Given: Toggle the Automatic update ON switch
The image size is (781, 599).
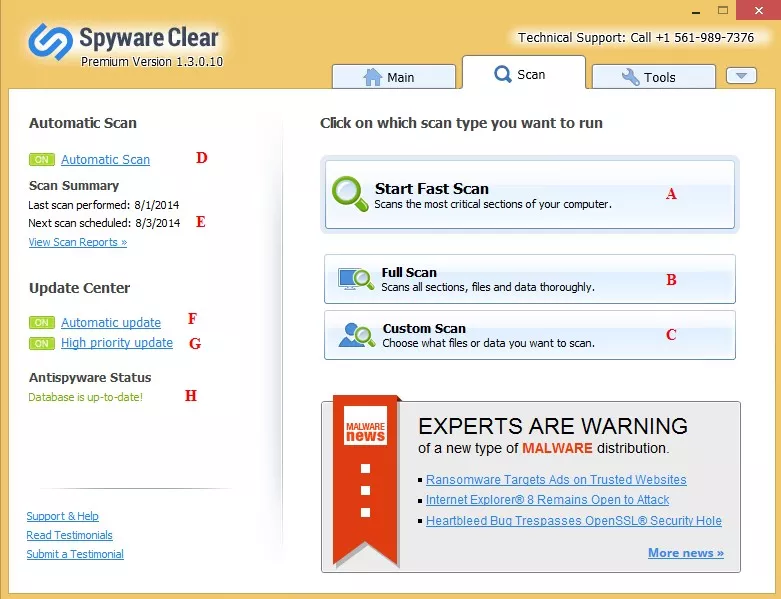Looking at the screenshot, I should click(x=42, y=323).
